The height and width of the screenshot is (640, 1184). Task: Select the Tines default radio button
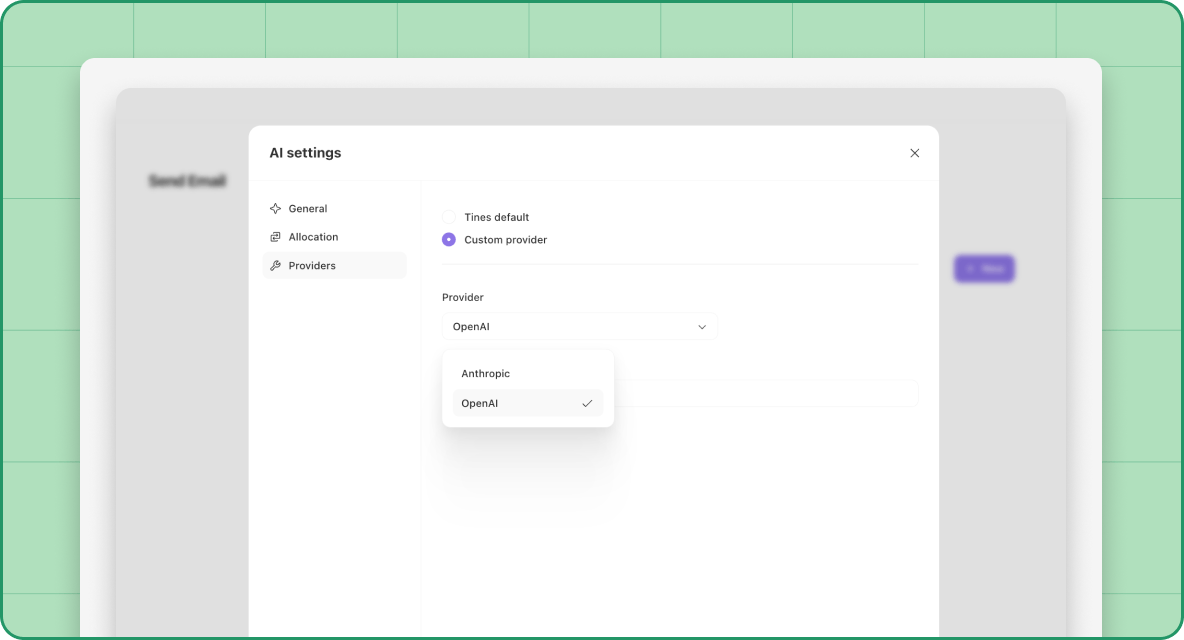[449, 217]
